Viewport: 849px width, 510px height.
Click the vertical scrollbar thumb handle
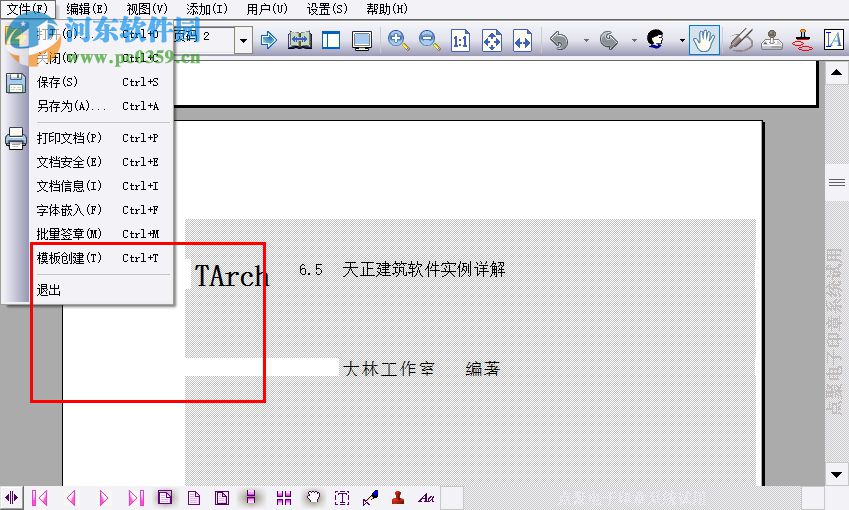837,182
